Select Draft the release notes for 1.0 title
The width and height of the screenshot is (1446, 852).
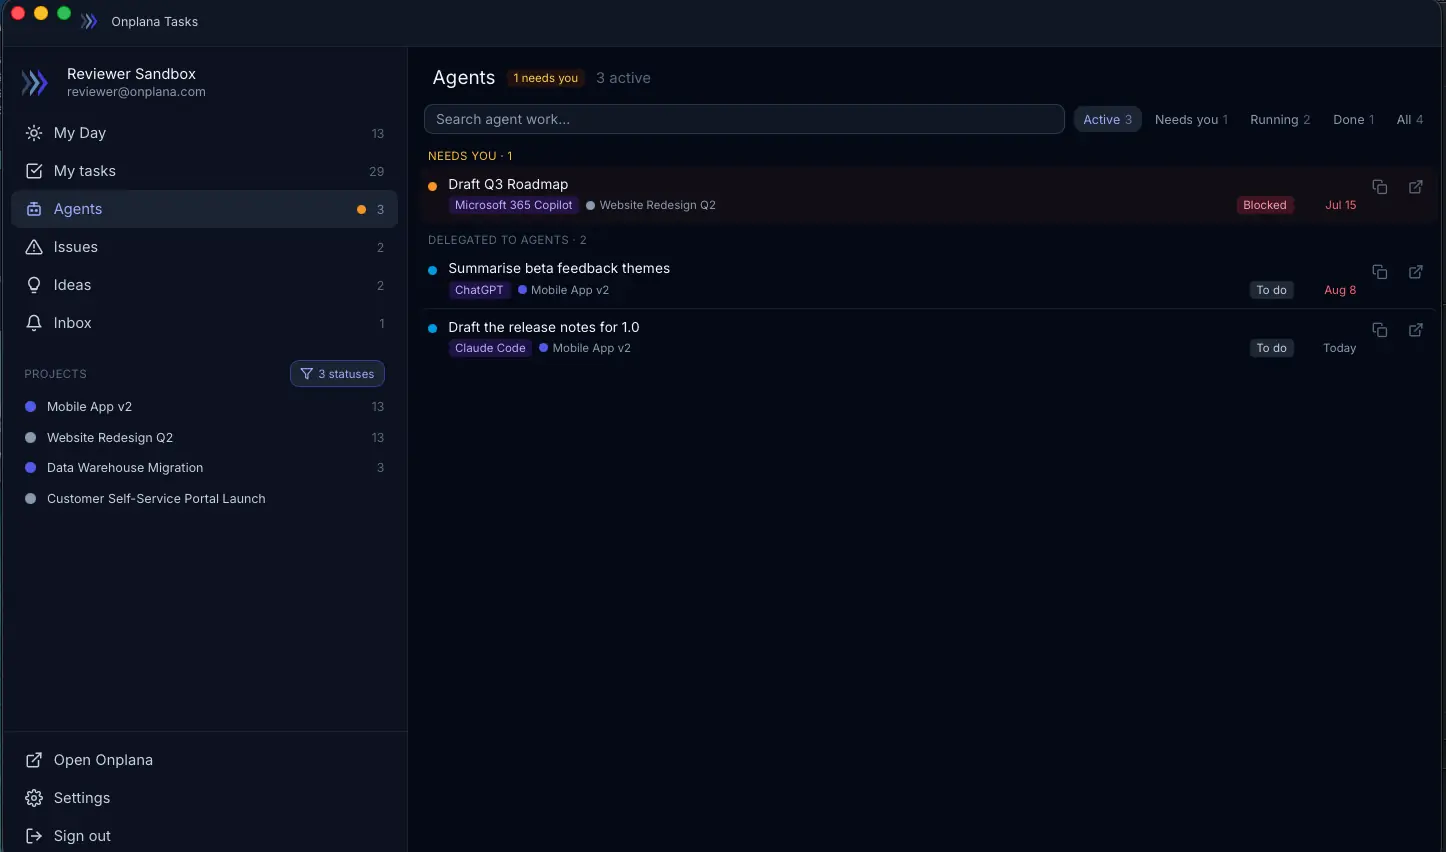(x=544, y=327)
